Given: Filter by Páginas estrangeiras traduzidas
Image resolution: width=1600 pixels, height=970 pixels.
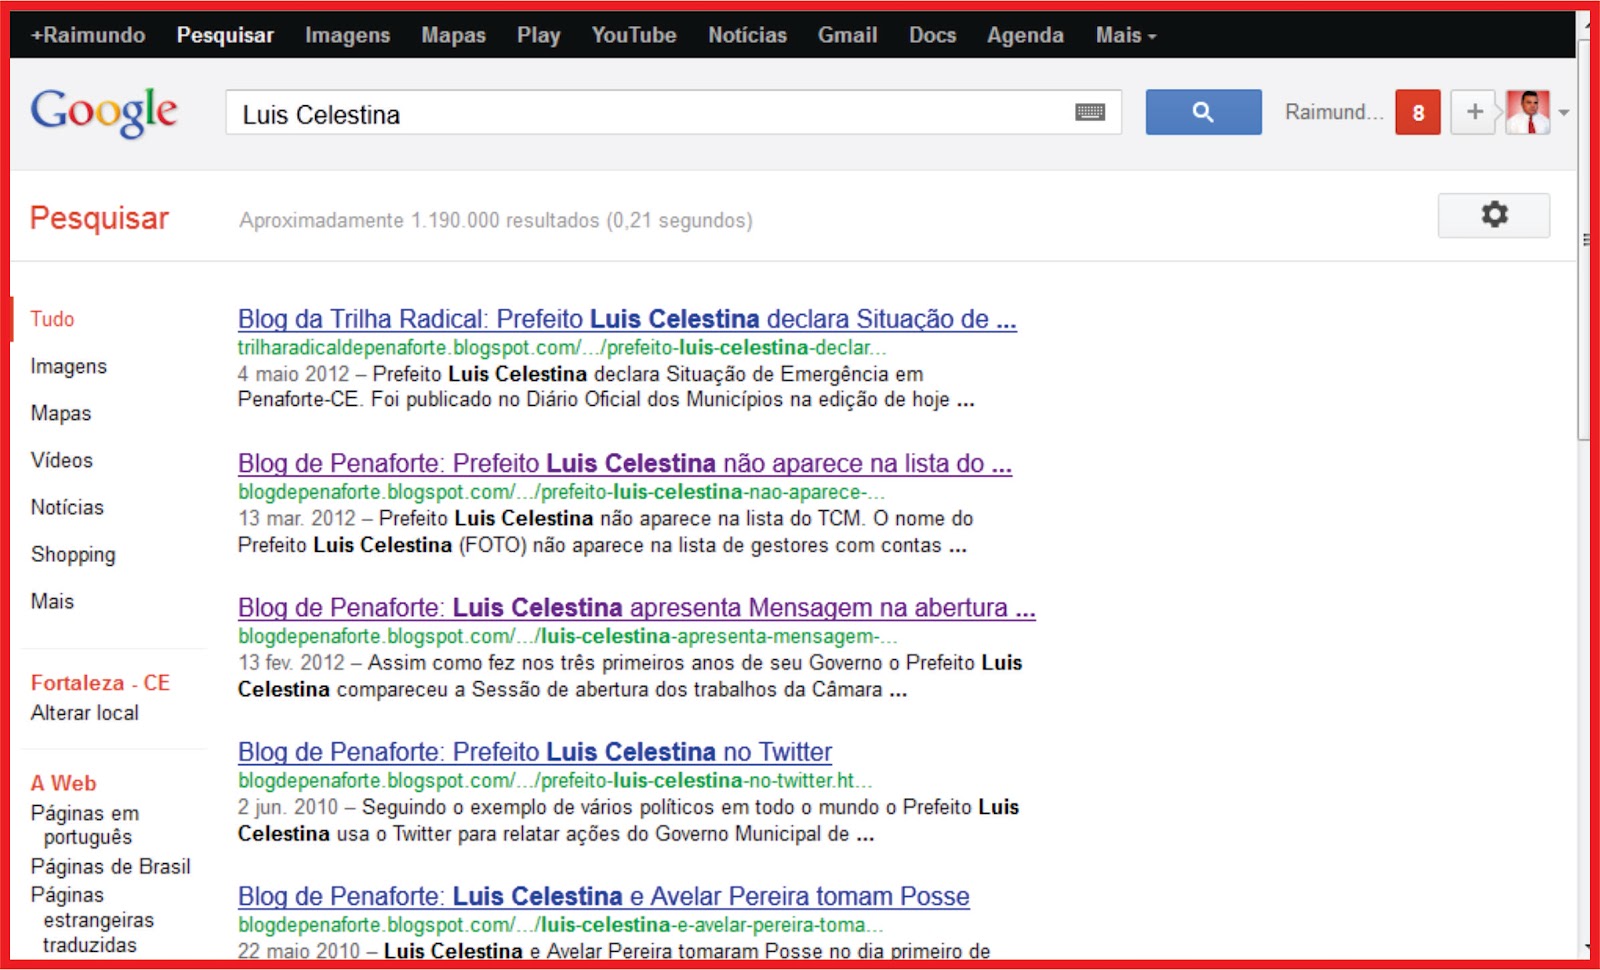Looking at the screenshot, I should click(92, 920).
